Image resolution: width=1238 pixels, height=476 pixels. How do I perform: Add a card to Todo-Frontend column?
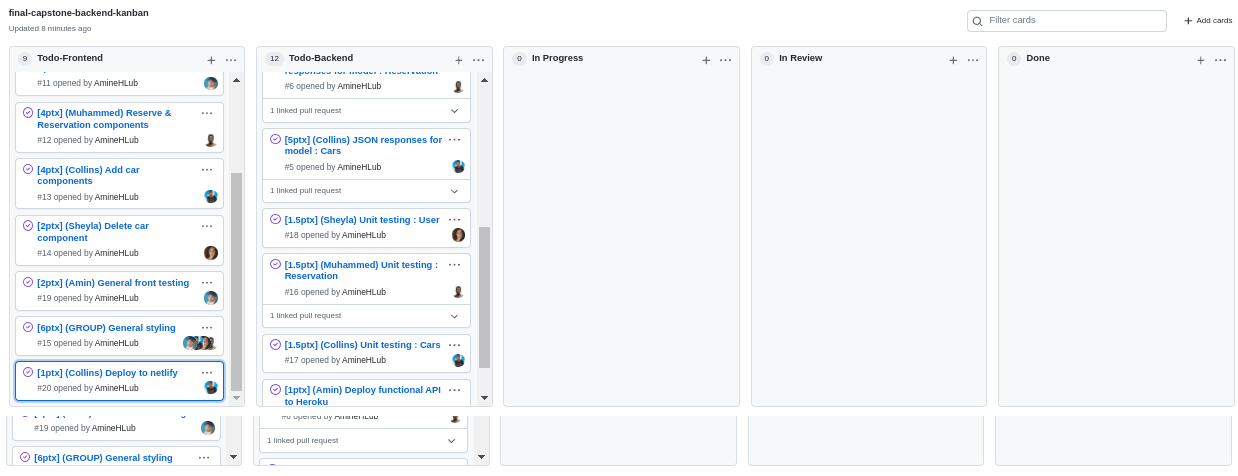[211, 60]
